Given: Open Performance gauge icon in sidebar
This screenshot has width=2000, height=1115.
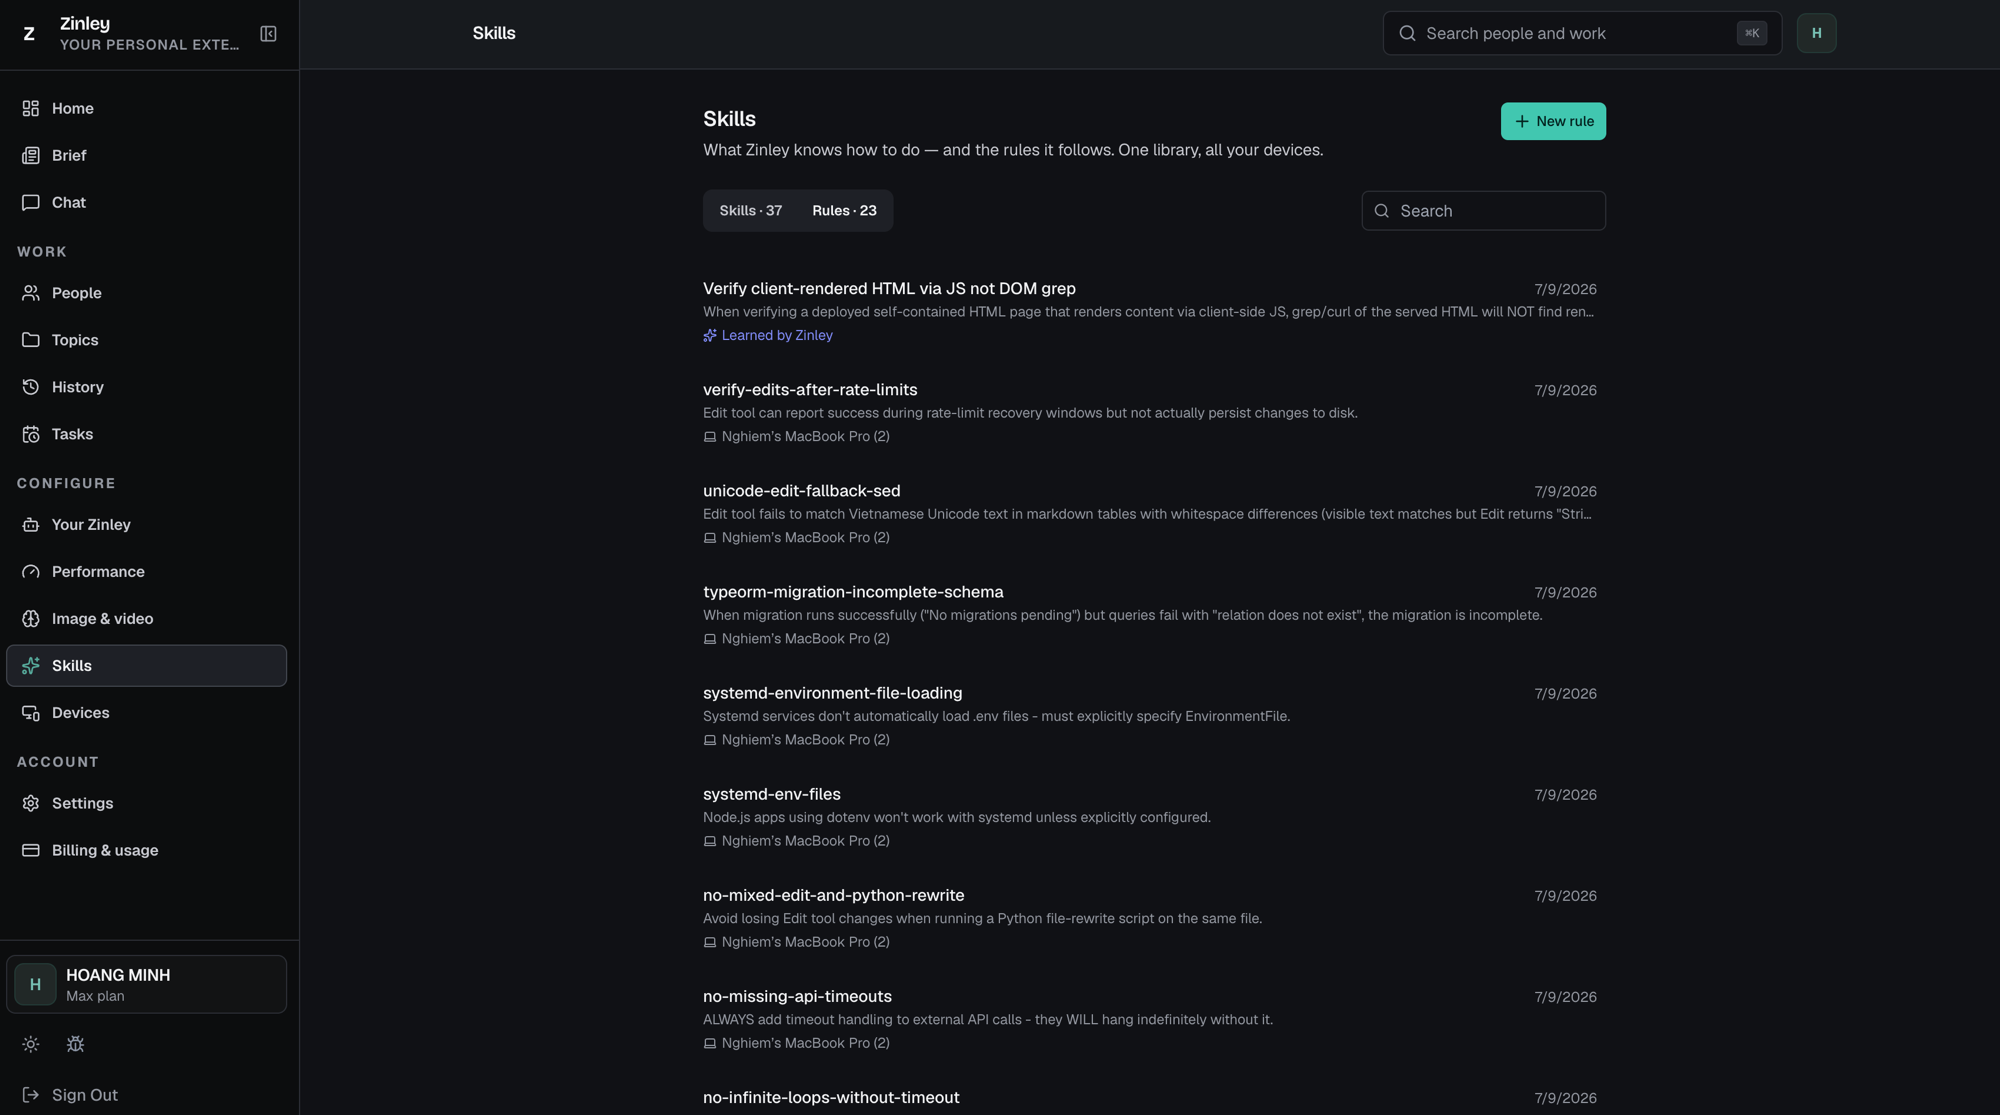Looking at the screenshot, I should tap(31, 572).
